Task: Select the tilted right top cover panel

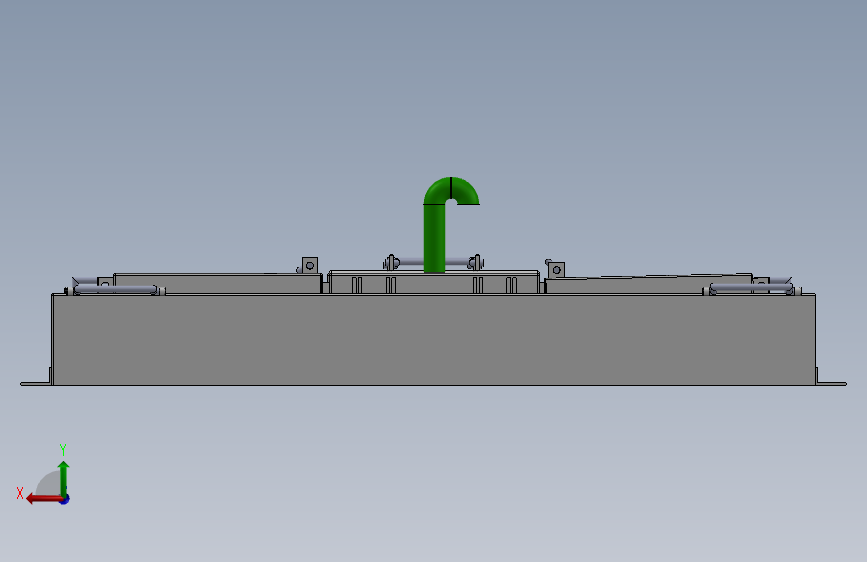Action: coord(648,284)
